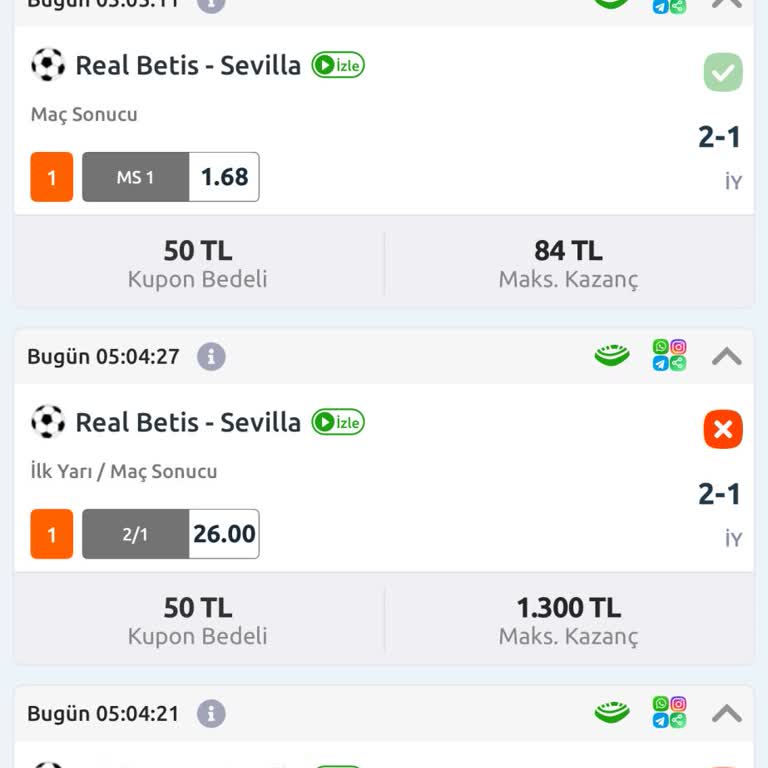
Task: Tap the red X lost-status icon
Action: point(723,430)
